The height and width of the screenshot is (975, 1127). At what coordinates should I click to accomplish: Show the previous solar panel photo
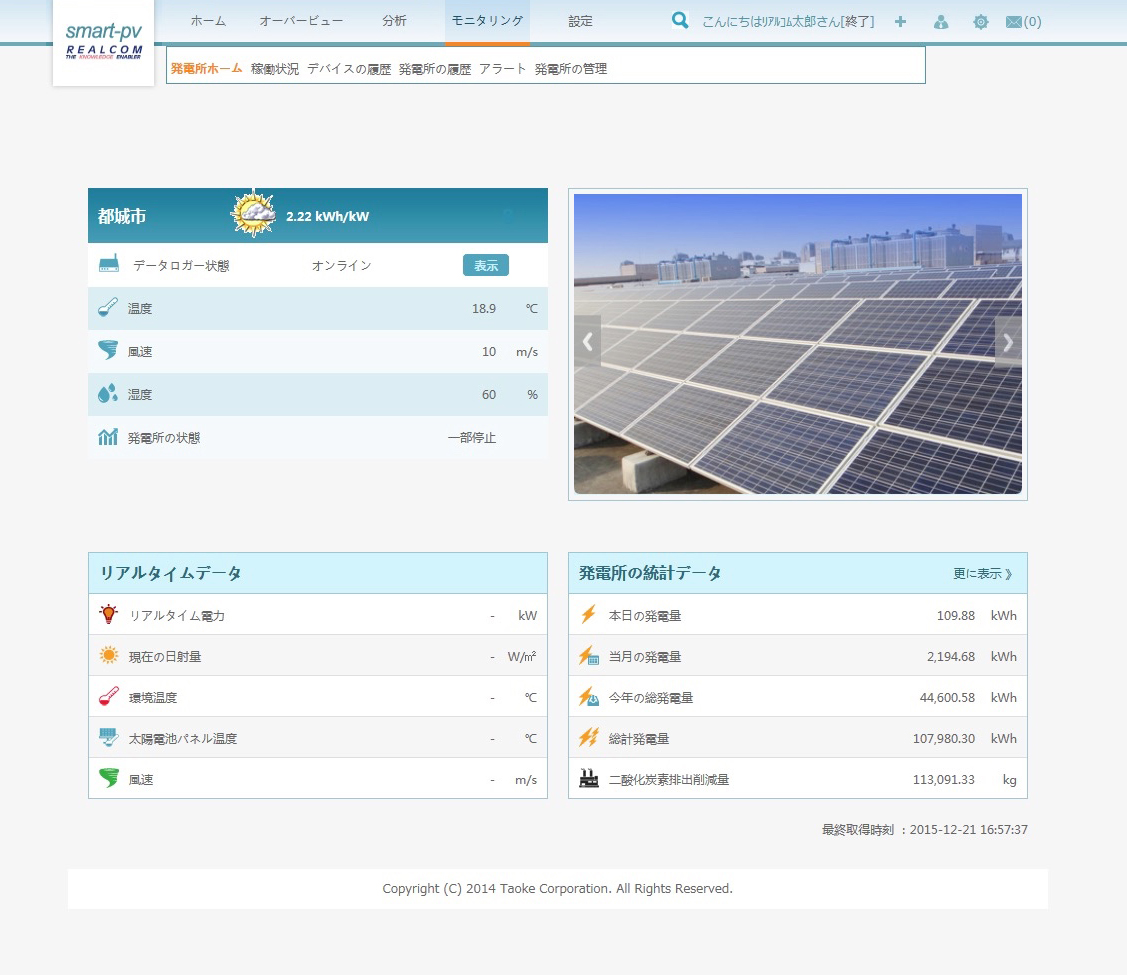pyautogui.click(x=587, y=342)
